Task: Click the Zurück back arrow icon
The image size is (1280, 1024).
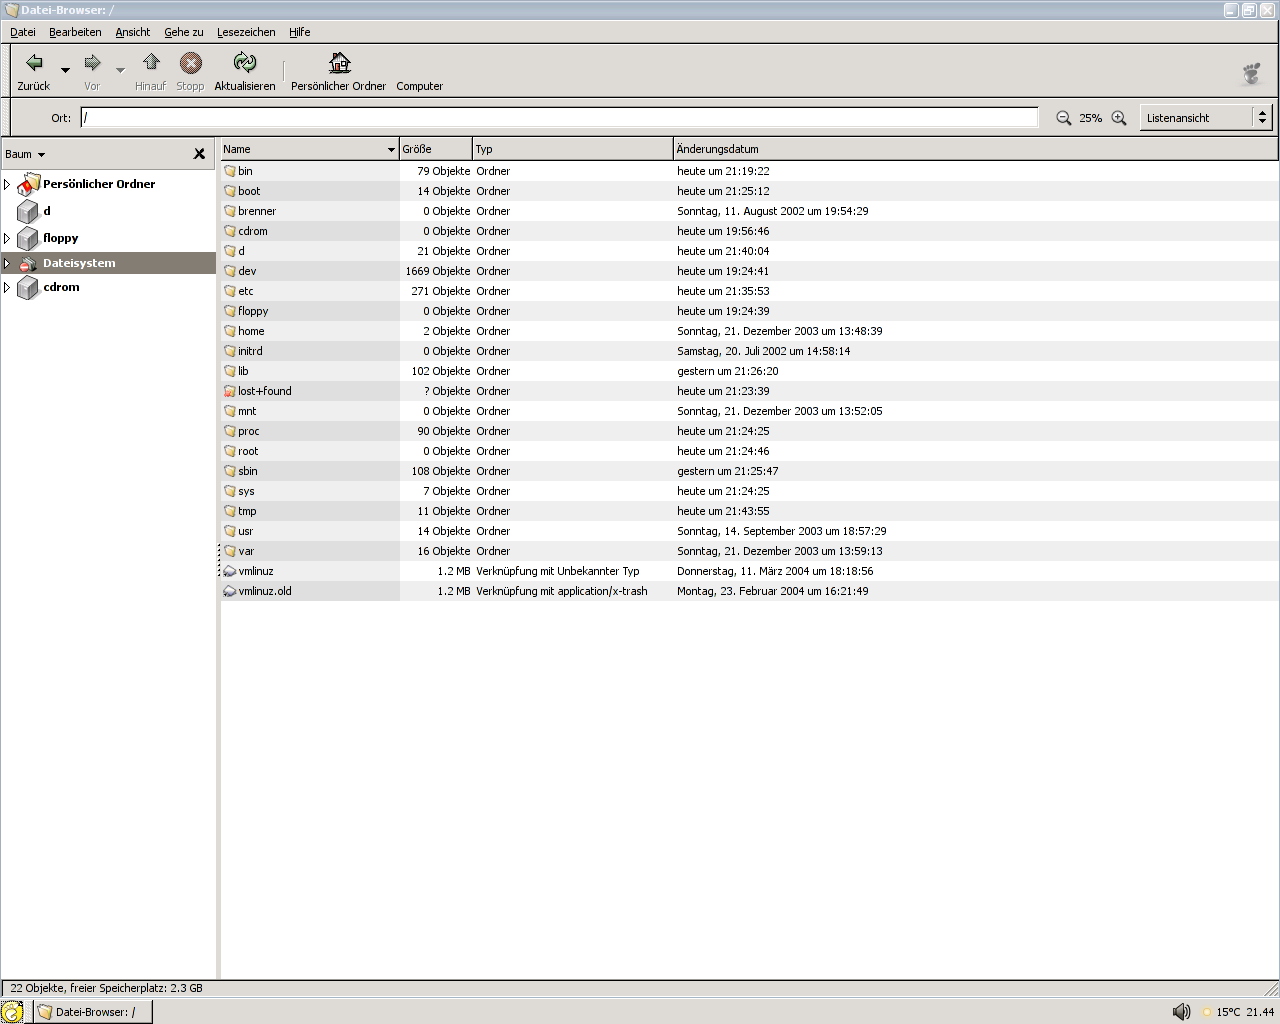Action: point(34,64)
